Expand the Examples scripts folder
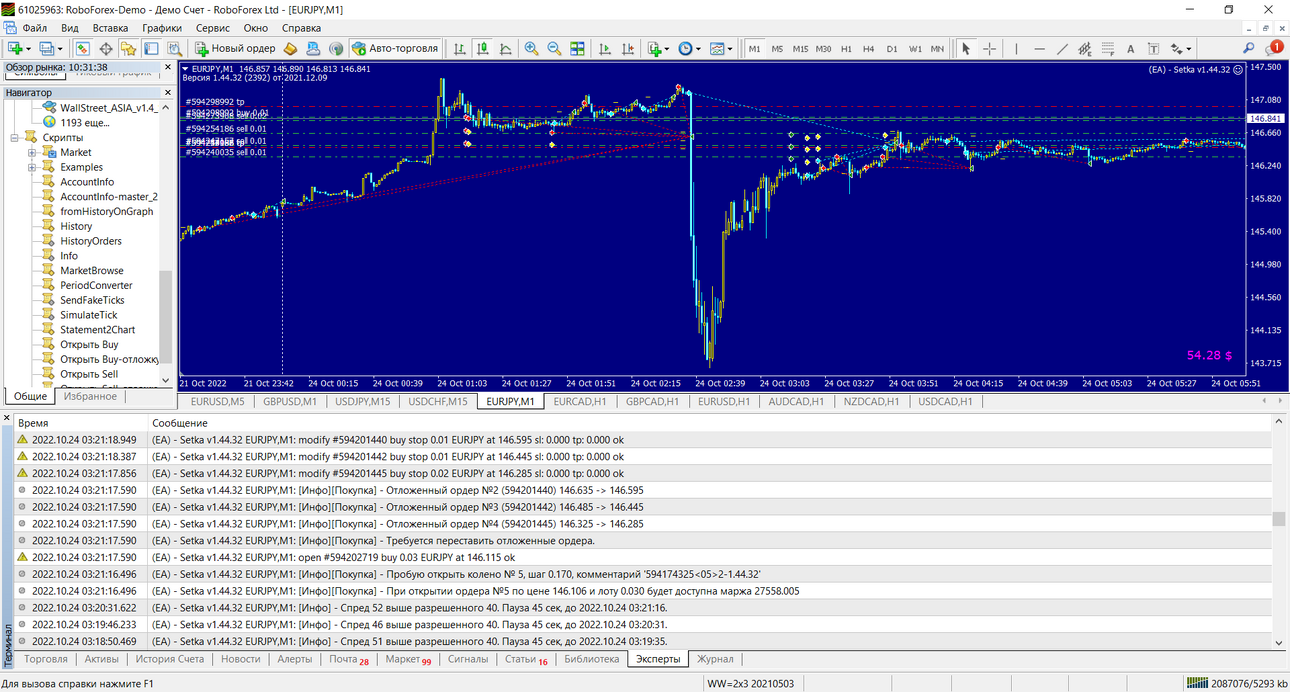The width and height of the screenshot is (1290, 692). coord(32,167)
